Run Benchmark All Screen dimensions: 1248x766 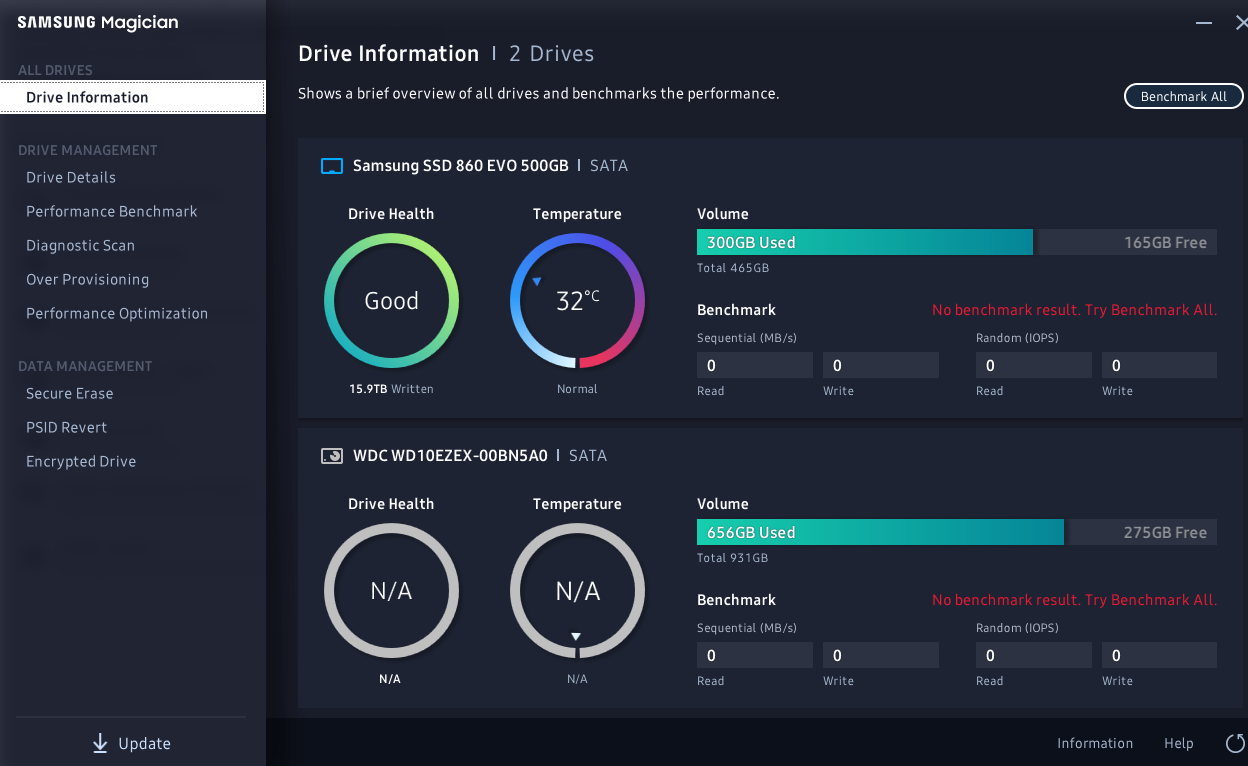coord(1183,96)
